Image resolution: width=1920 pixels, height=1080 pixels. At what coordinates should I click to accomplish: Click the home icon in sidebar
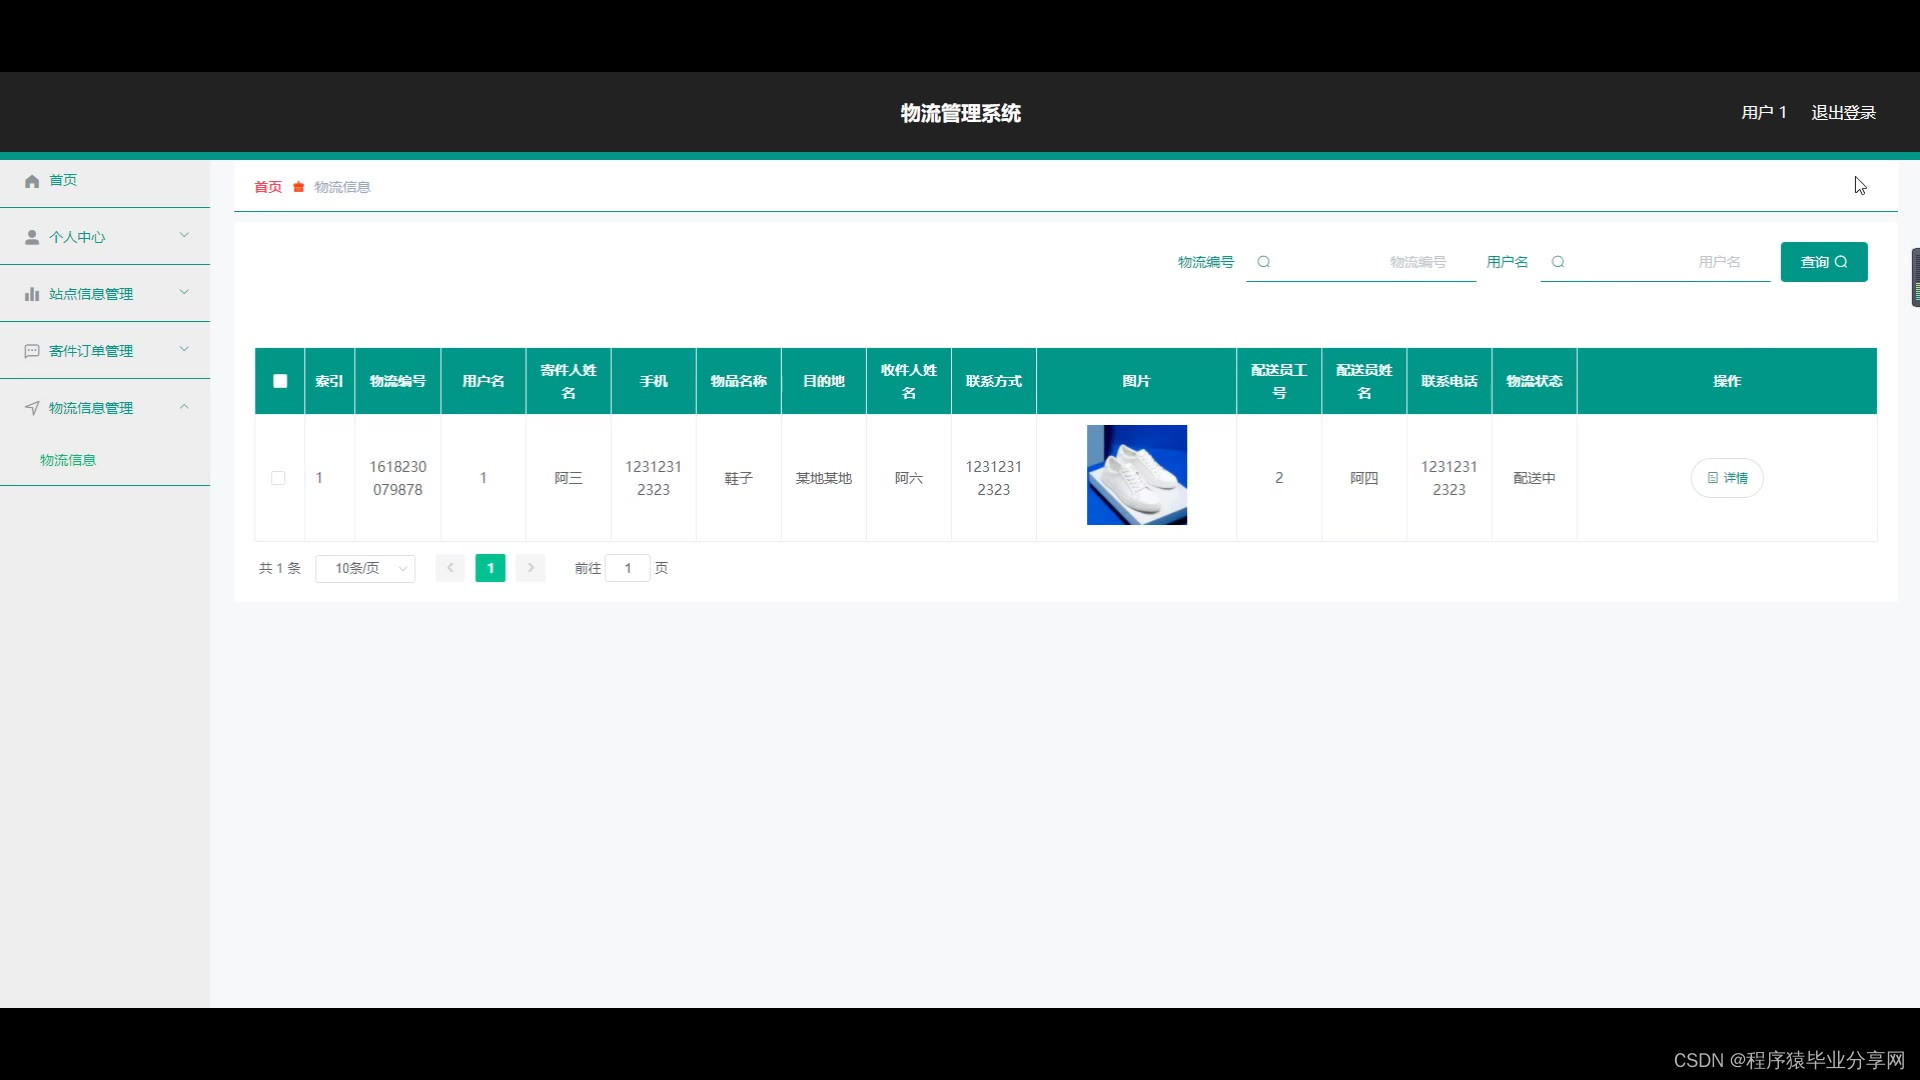click(32, 181)
